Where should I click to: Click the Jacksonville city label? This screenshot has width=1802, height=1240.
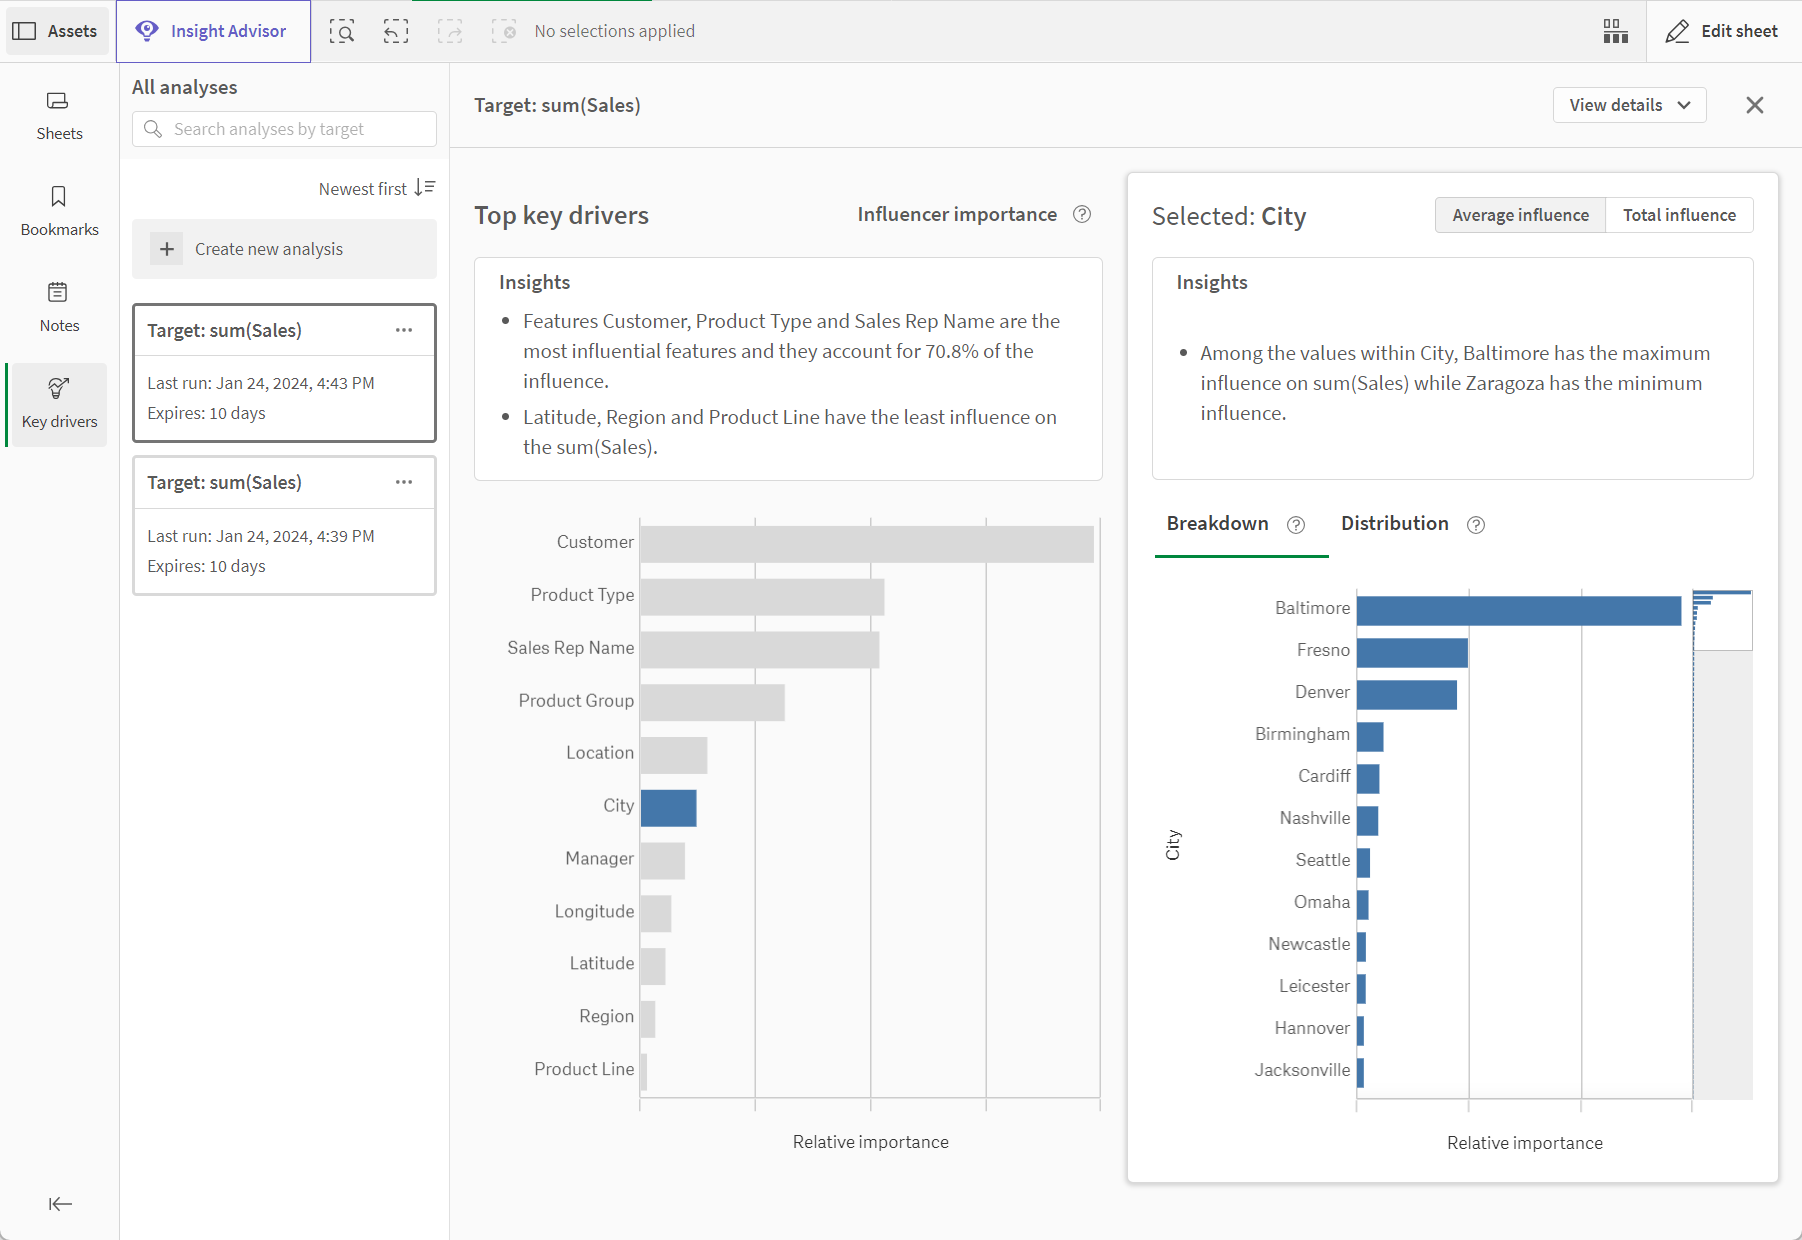1302,1070
